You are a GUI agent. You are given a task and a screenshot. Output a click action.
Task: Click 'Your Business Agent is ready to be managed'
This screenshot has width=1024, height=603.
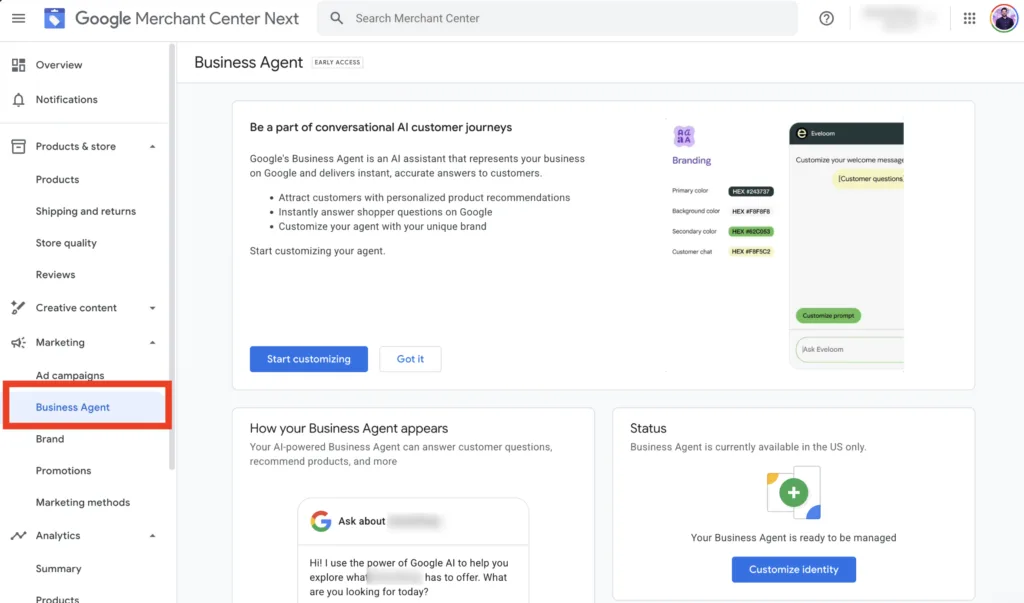[x=793, y=538]
